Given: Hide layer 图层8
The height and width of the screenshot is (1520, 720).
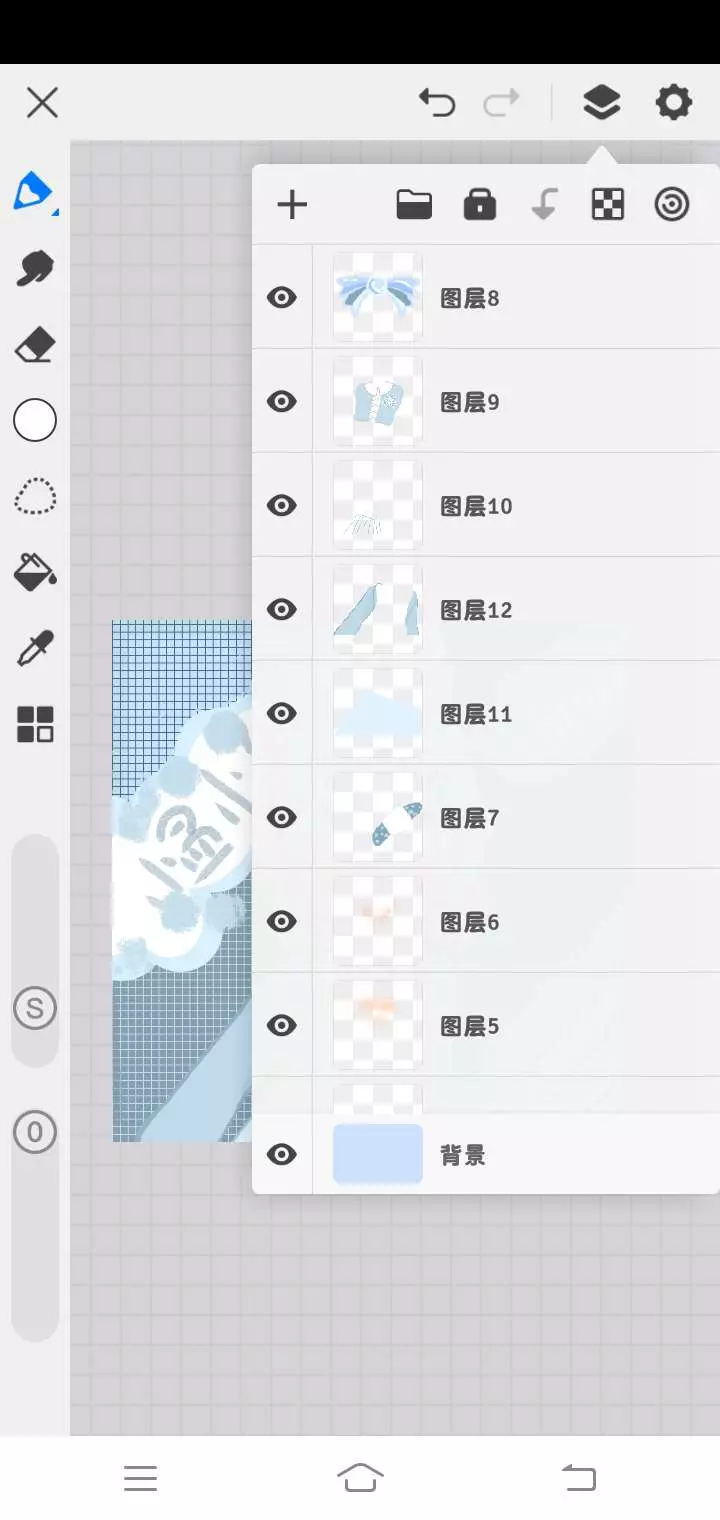Looking at the screenshot, I should (x=282, y=297).
